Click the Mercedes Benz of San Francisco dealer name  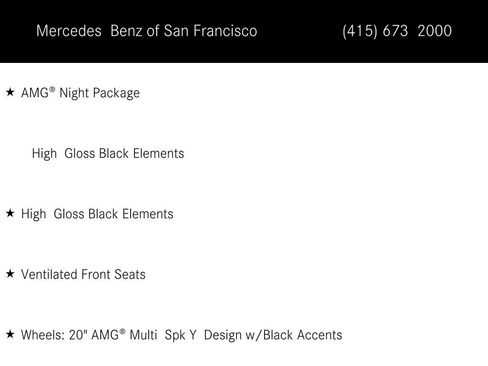147,31
